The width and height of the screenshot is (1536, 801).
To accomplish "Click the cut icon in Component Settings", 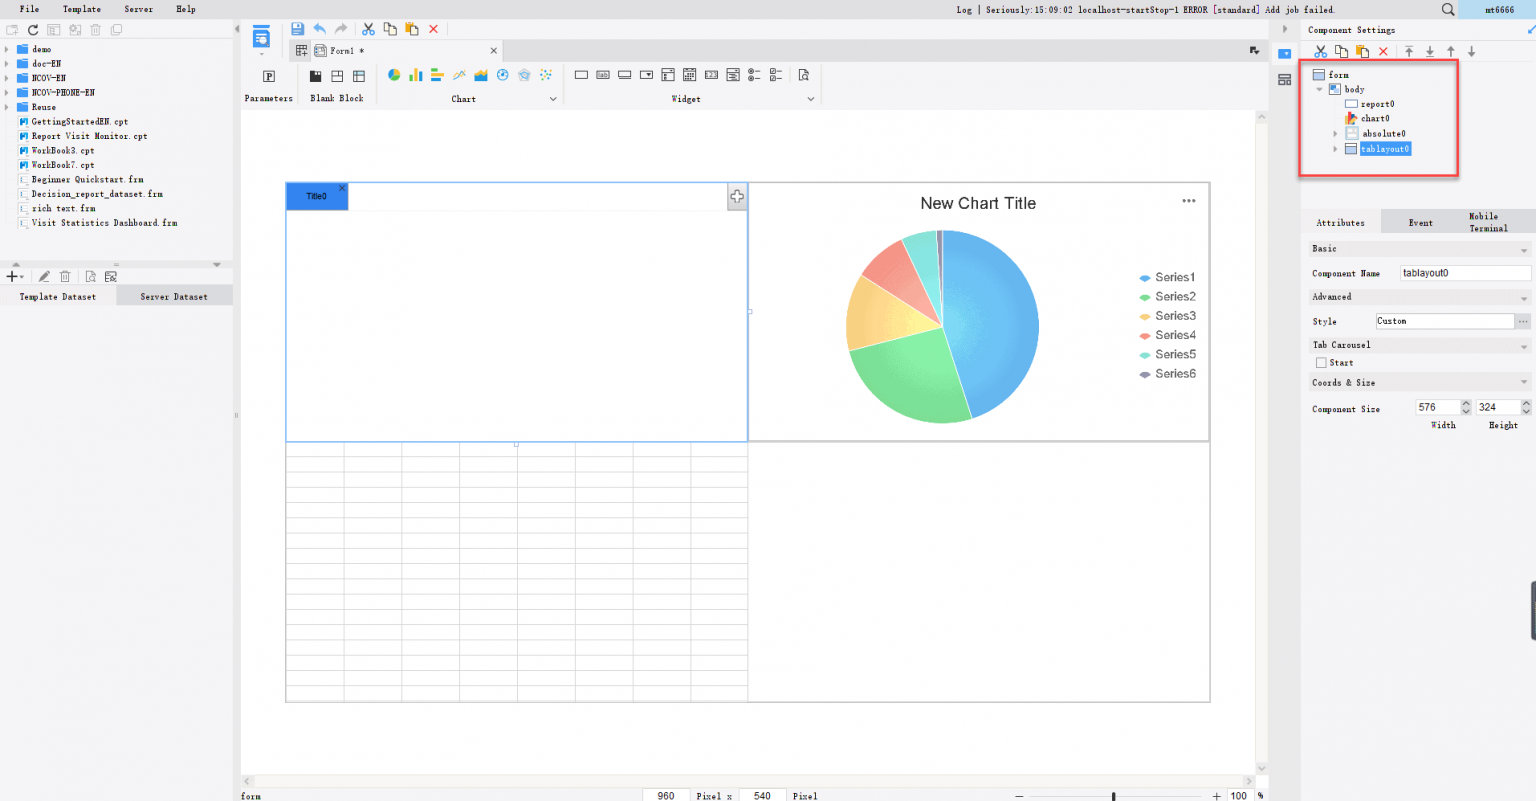I will pos(1319,50).
